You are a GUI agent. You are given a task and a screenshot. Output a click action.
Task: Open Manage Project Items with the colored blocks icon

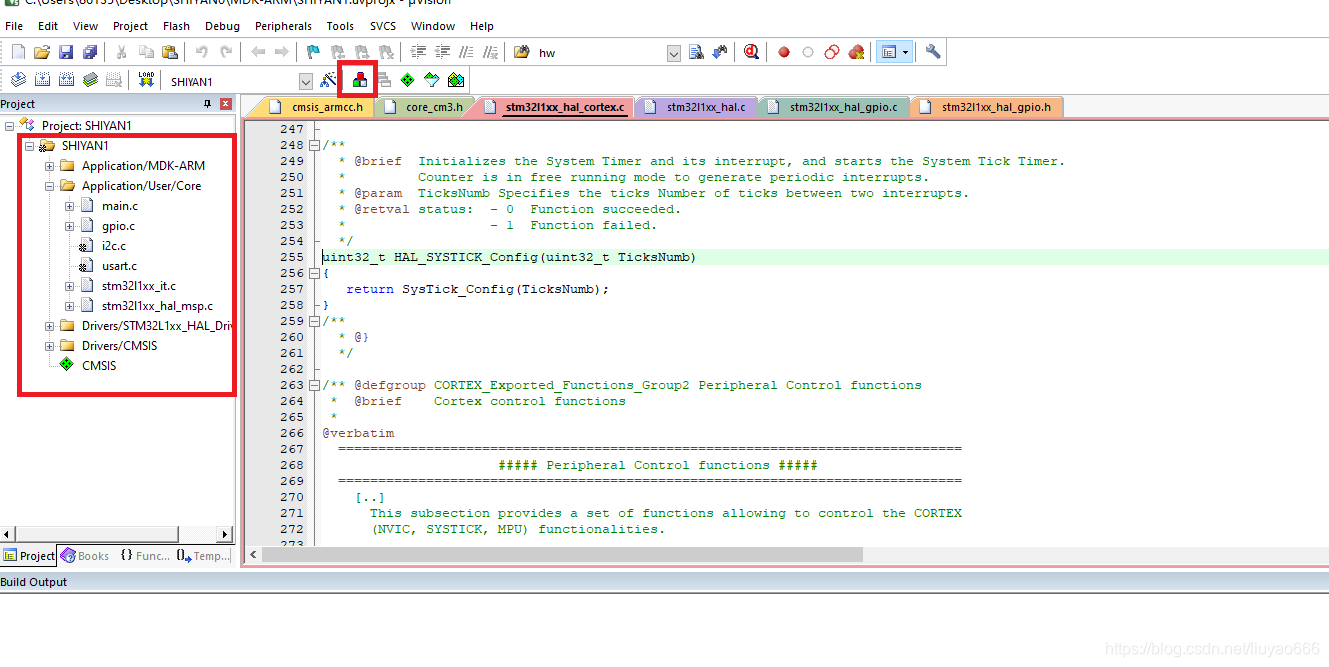click(x=359, y=80)
